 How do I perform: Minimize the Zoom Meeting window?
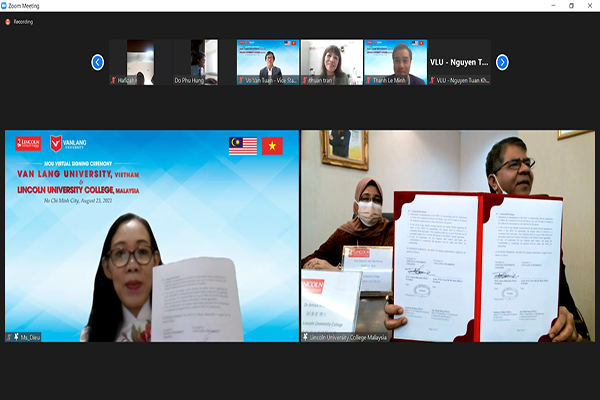point(553,6)
